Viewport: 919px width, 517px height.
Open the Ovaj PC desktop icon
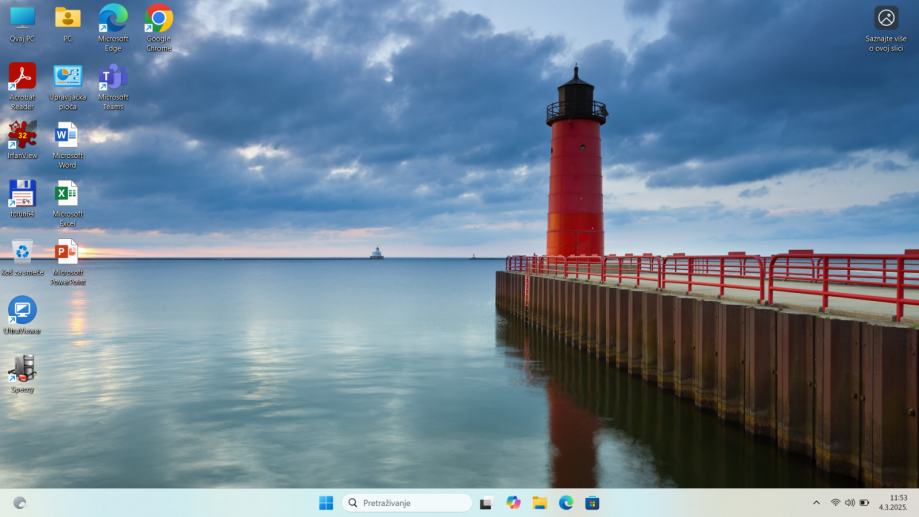22,23
